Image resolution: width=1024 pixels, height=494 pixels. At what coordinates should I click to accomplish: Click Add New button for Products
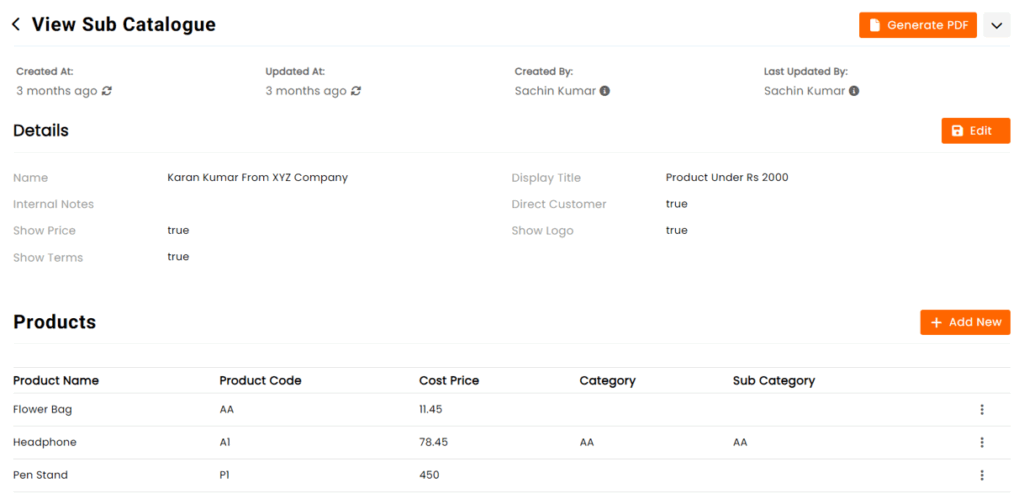(x=965, y=322)
